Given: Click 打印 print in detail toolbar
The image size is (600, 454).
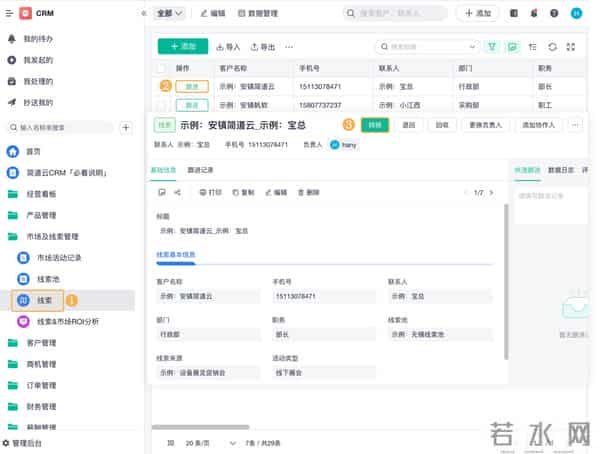Looking at the screenshot, I should 210,192.
